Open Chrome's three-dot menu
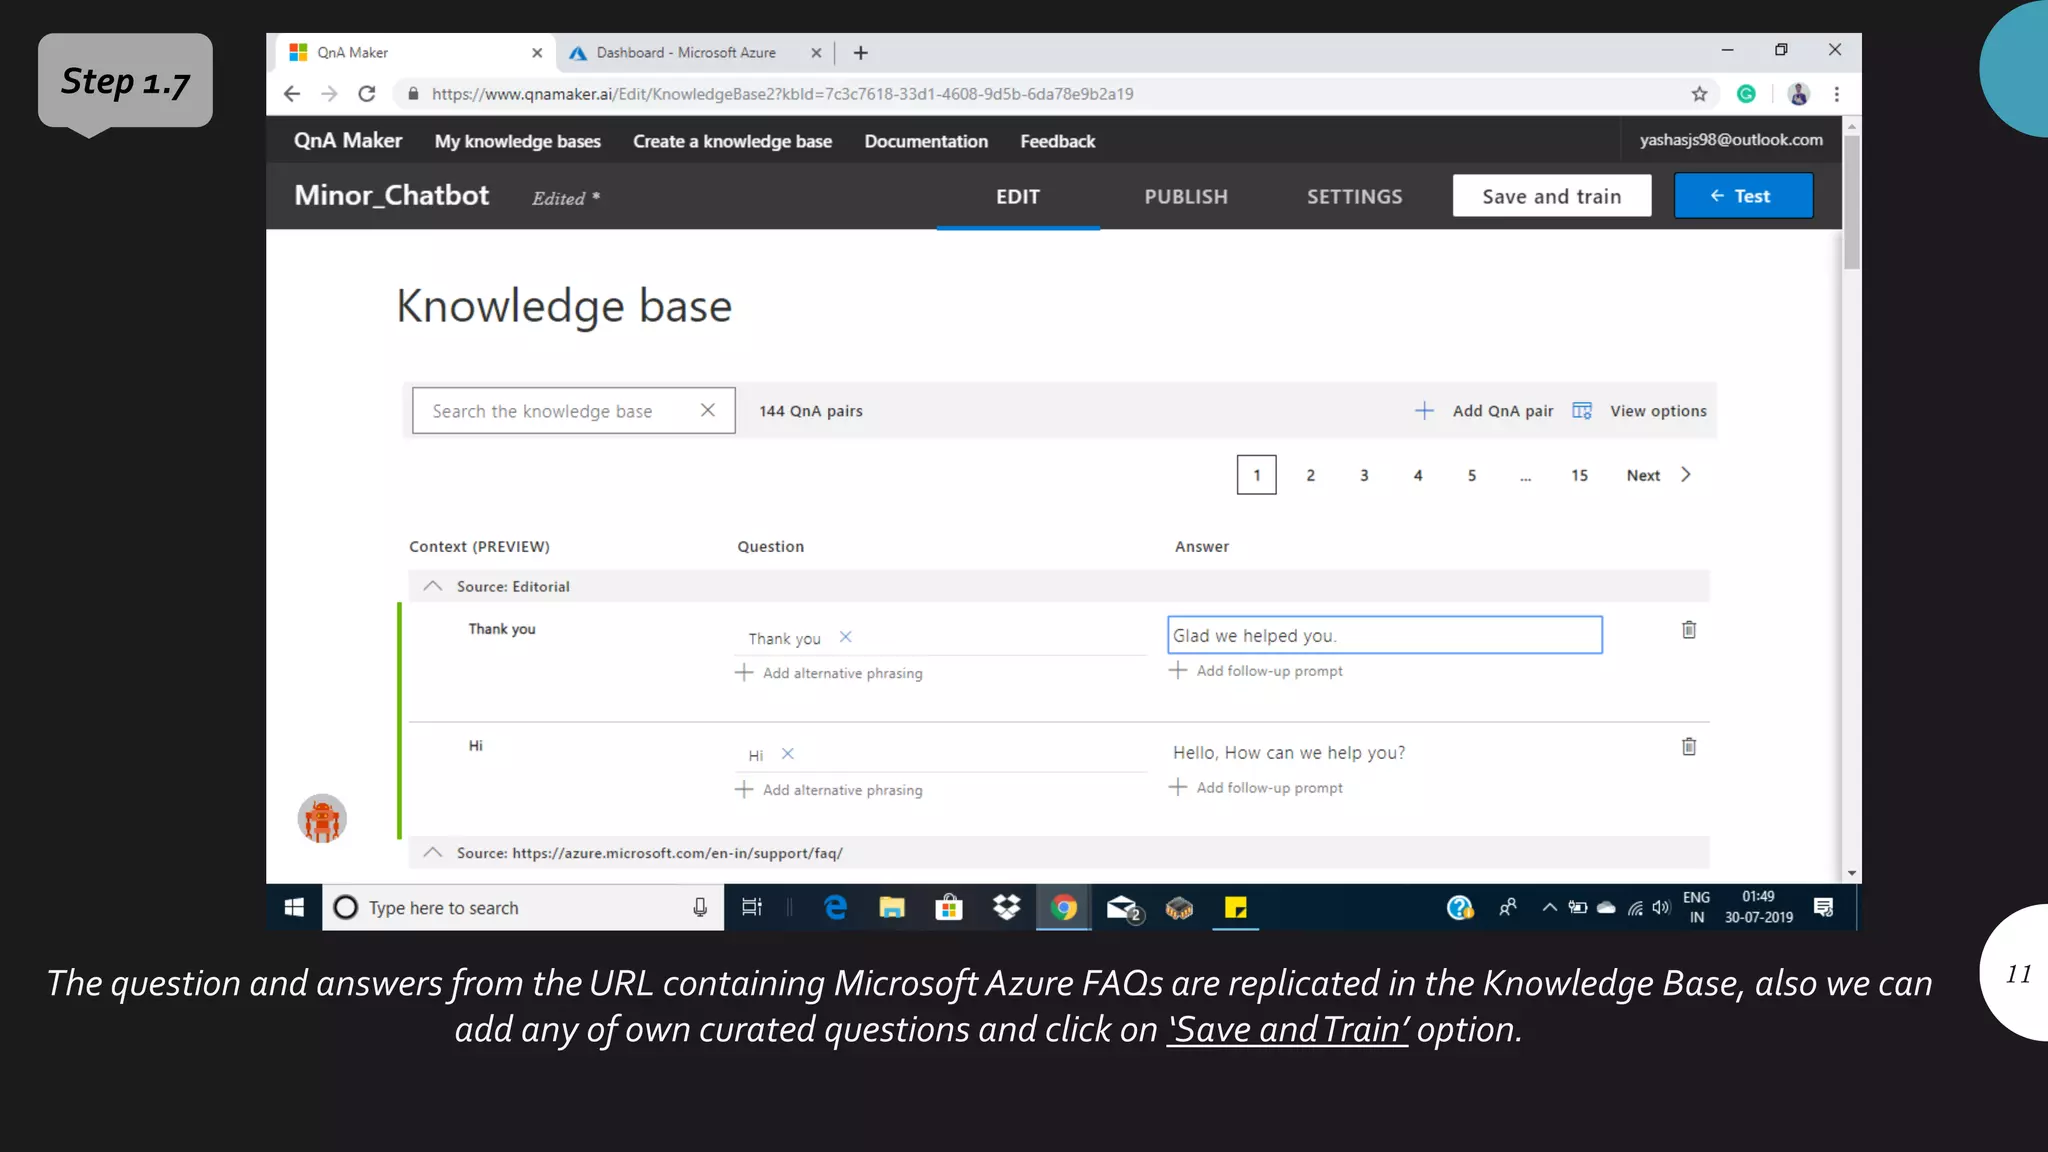 pyautogui.click(x=1837, y=94)
